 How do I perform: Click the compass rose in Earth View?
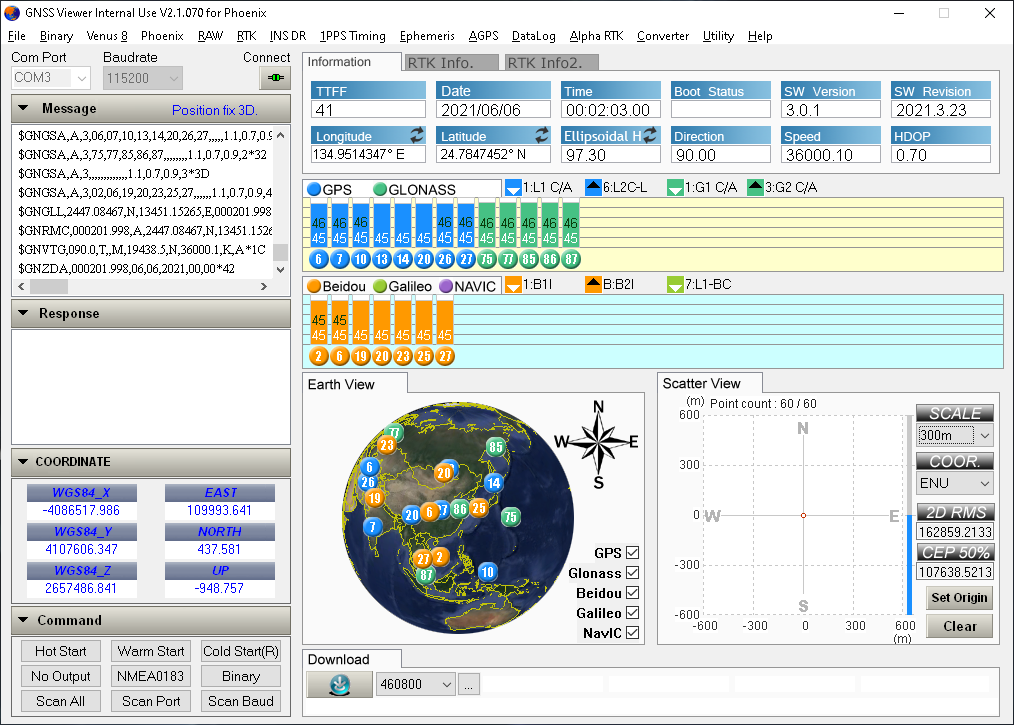click(598, 442)
